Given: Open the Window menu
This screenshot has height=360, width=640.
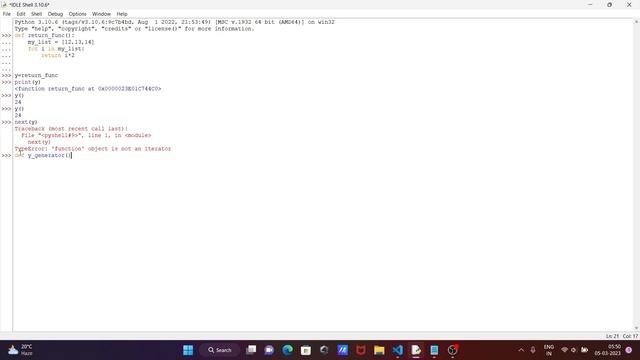Looking at the screenshot, I should pos(101,14).
